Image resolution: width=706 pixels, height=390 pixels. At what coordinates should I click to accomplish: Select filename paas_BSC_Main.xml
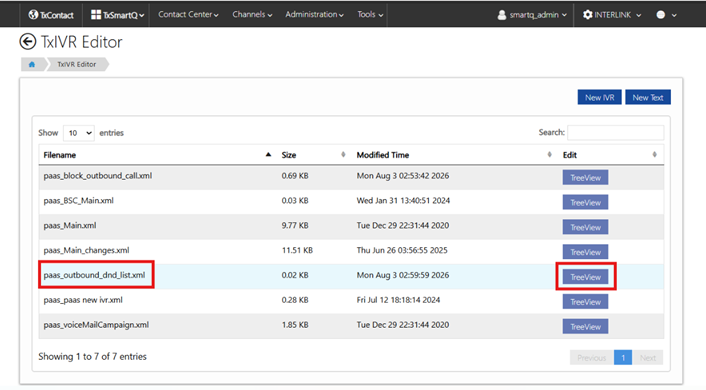(x=78, y=200)
